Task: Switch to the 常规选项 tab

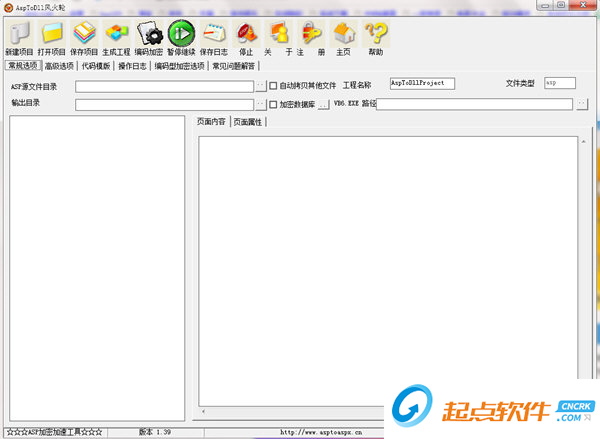Action: pos(23,66)
